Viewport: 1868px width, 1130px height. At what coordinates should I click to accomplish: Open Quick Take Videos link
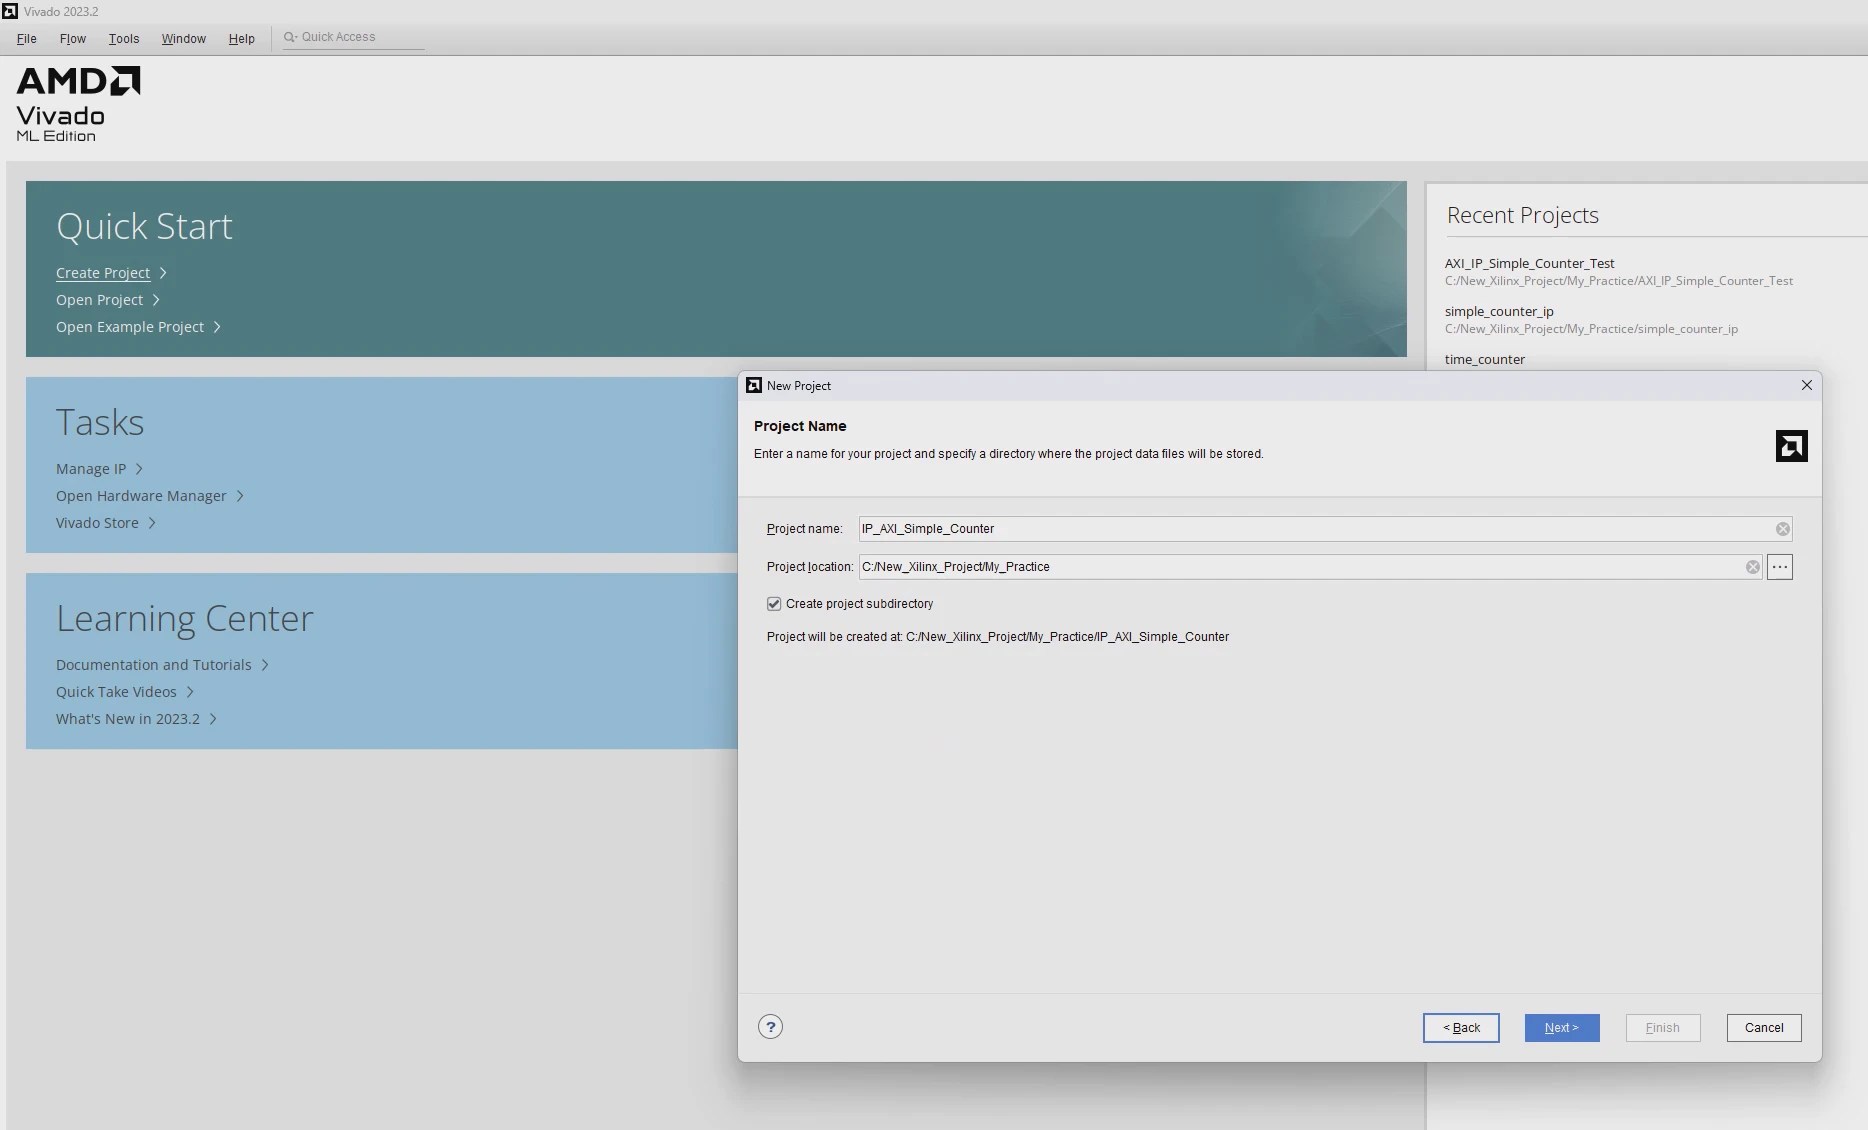click(x=116, y=692)
